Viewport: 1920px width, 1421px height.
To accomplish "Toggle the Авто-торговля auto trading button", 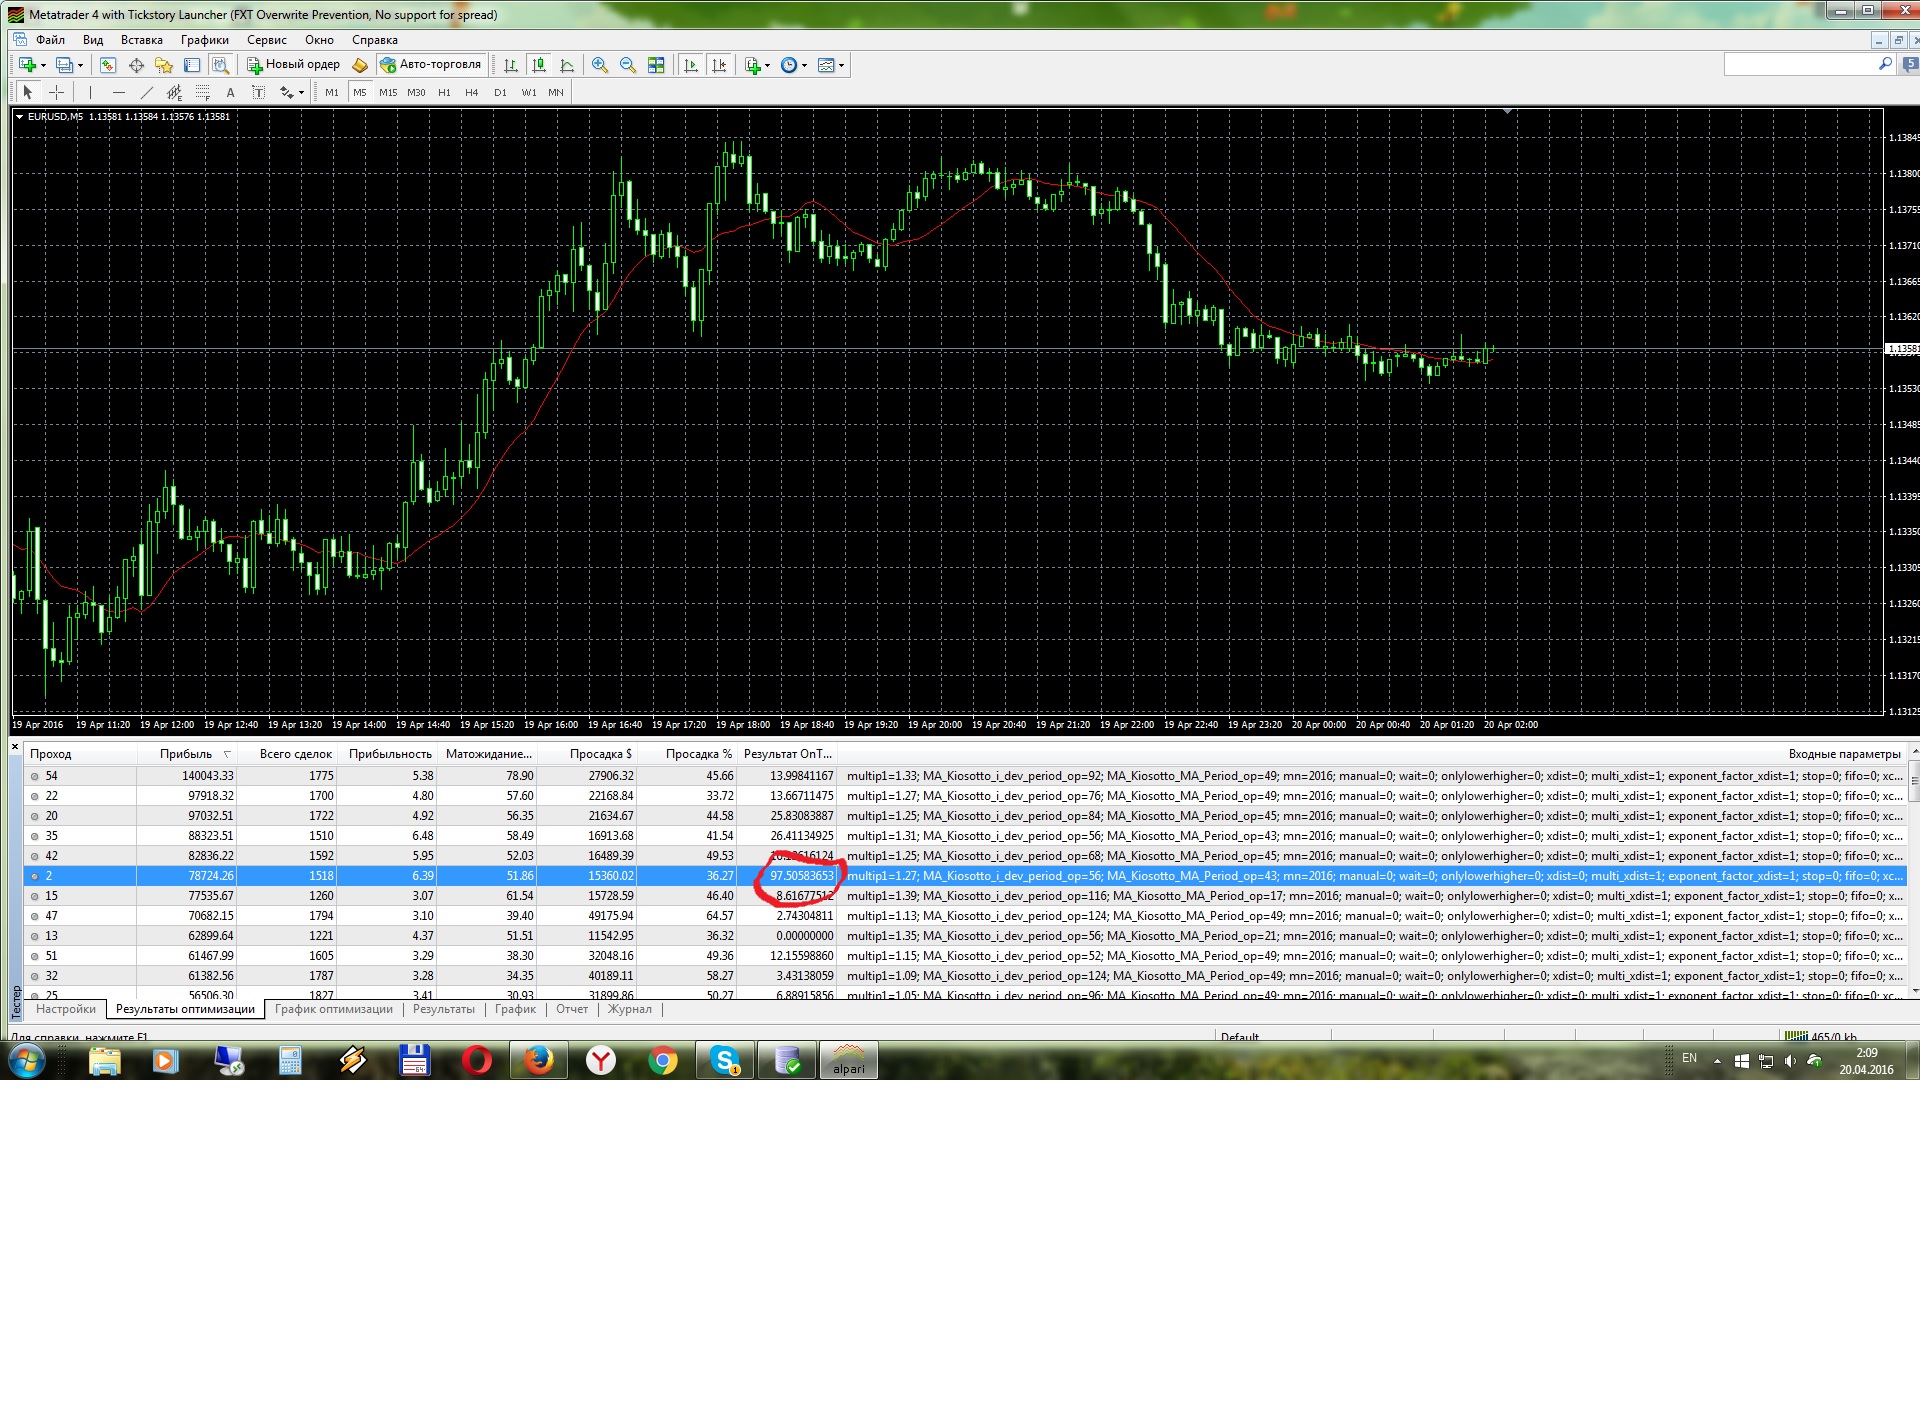I will 431,65.
